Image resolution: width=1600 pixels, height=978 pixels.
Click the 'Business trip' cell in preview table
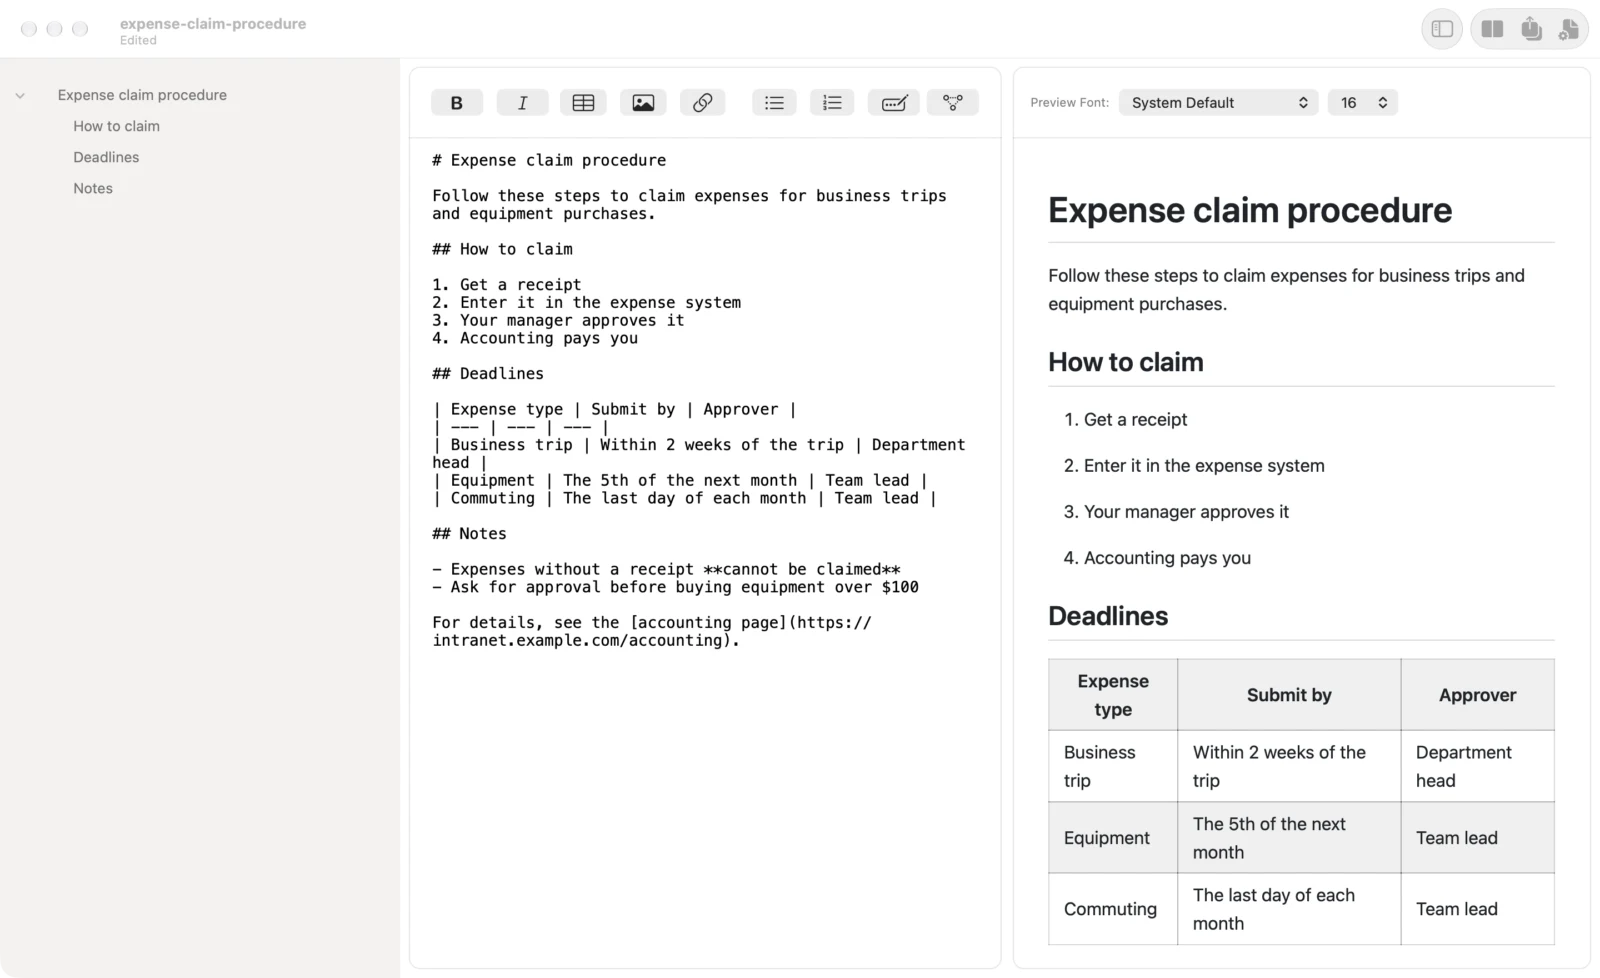tap(1113, 766)
